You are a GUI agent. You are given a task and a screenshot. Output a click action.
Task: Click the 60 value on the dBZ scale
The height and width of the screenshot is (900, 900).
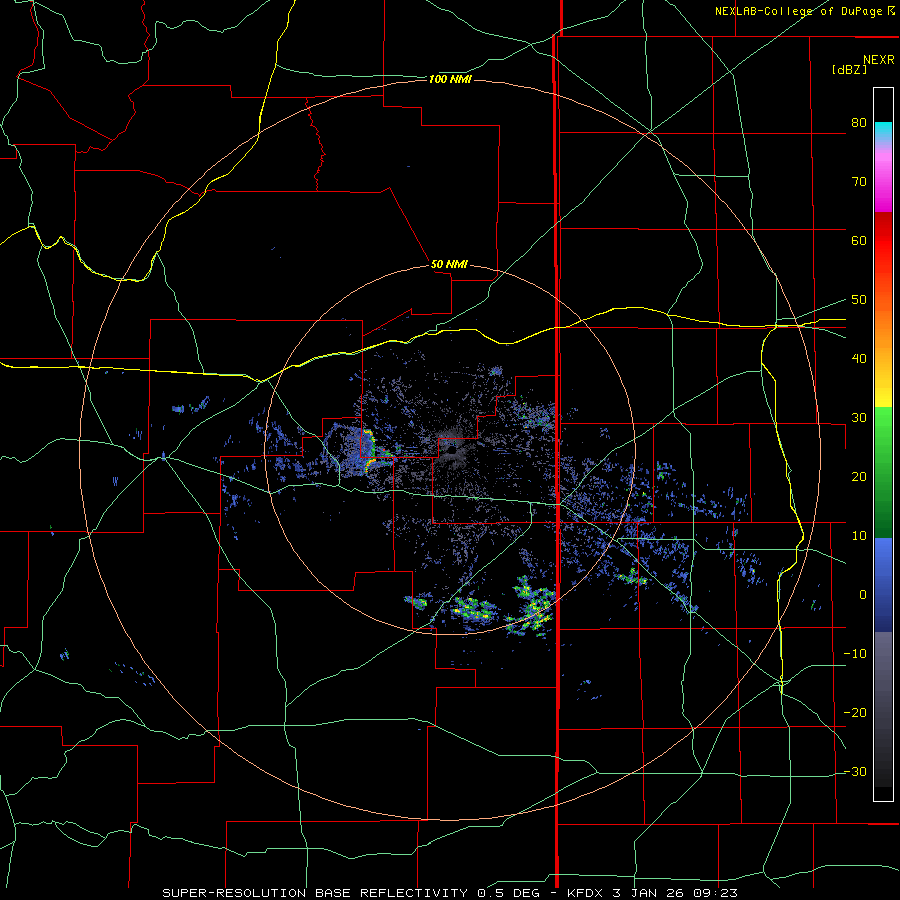click(x=859, y=240)
